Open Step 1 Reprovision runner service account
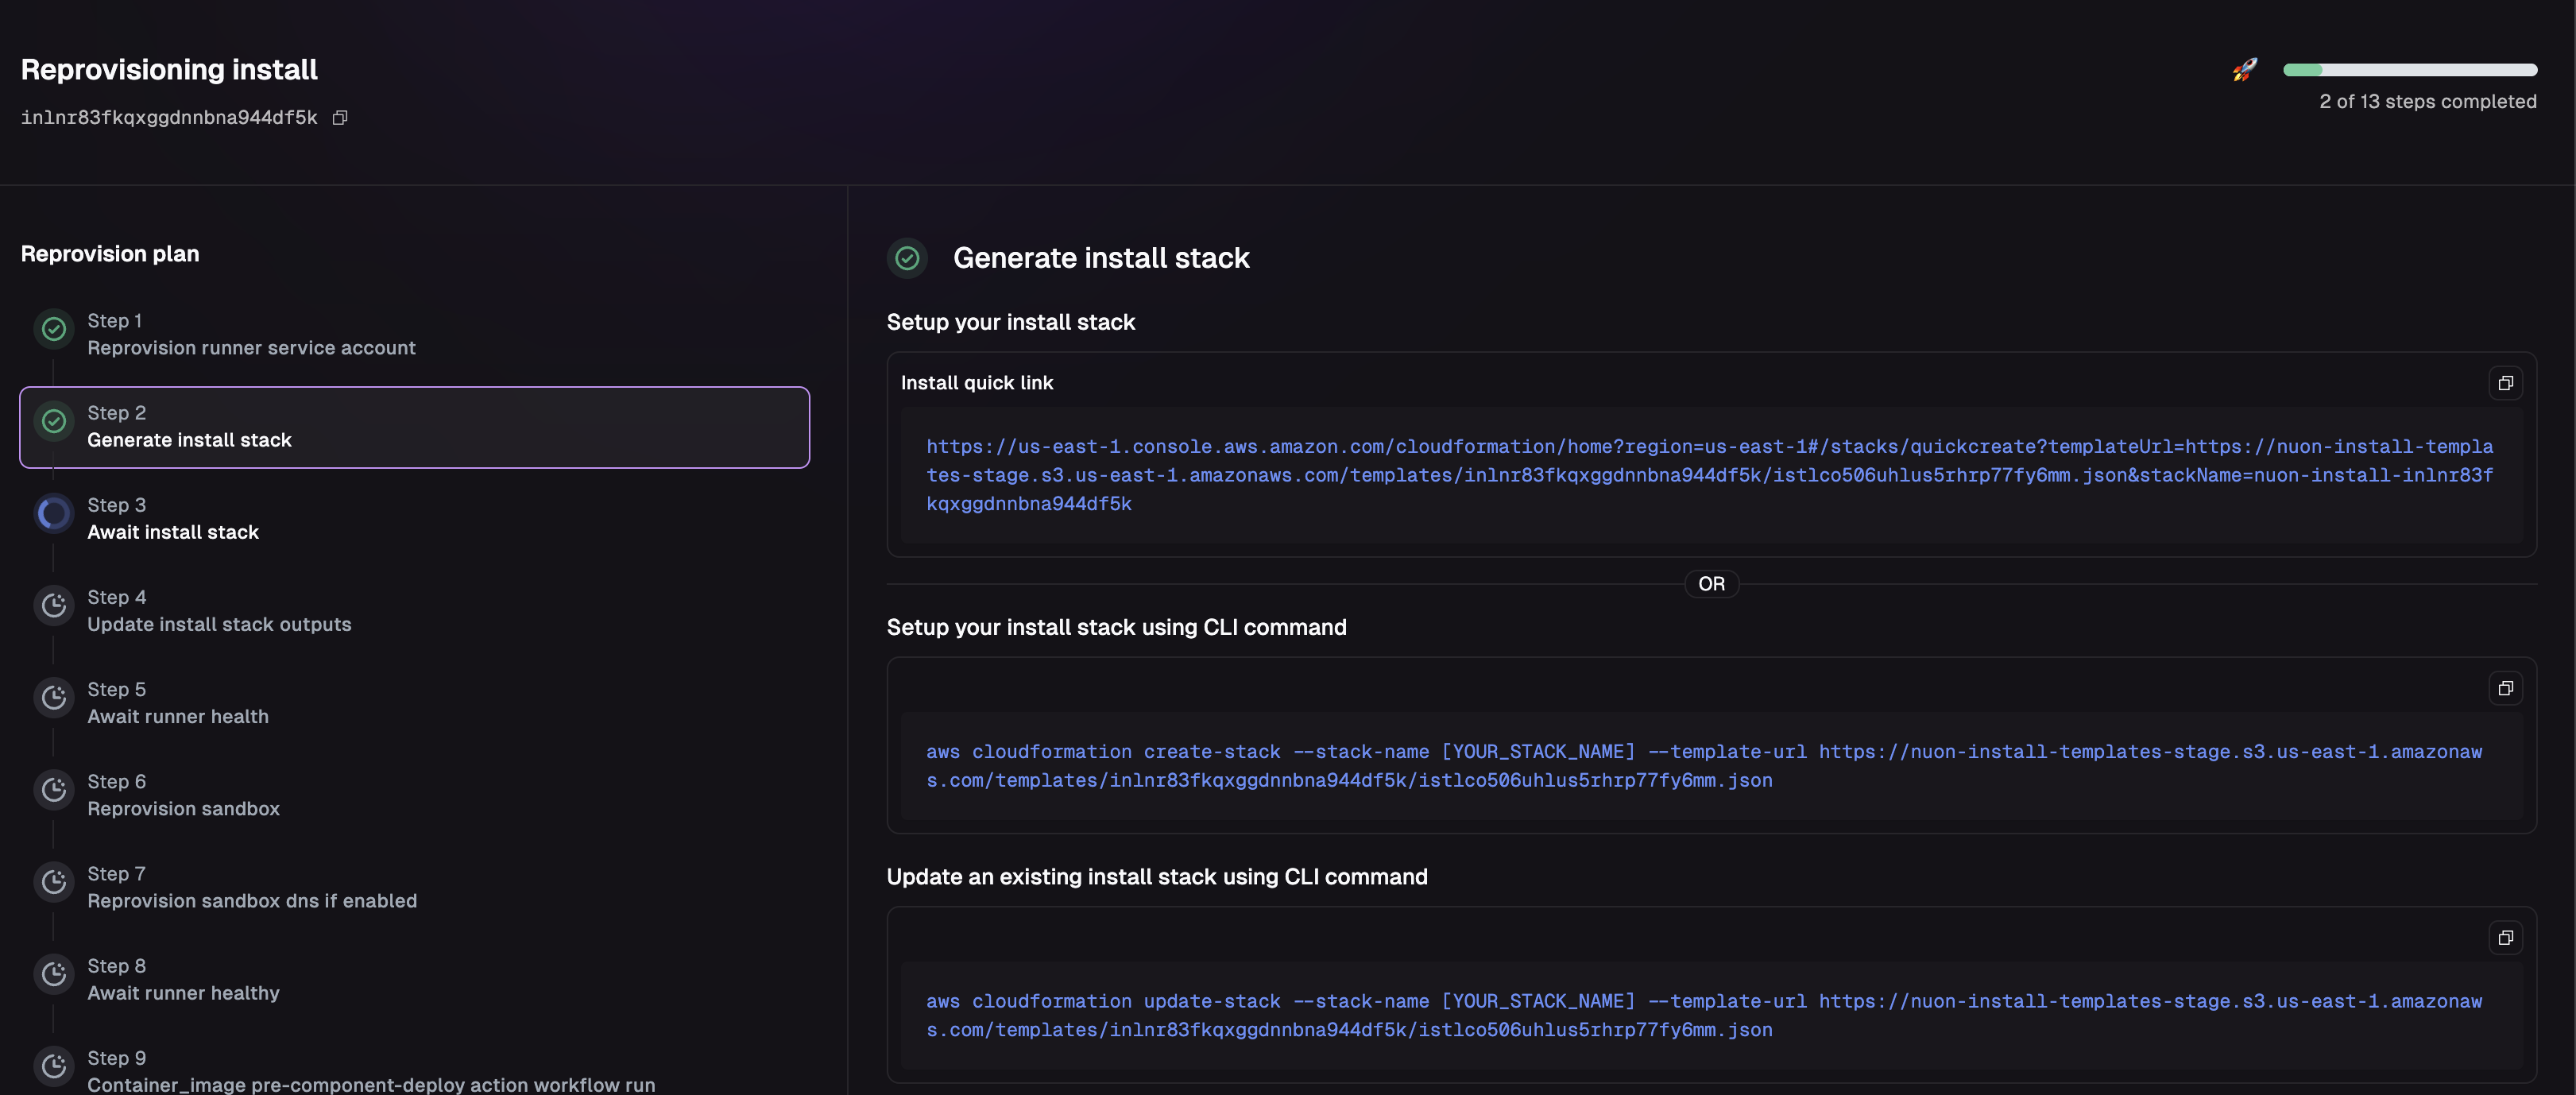 coord(414,335)
